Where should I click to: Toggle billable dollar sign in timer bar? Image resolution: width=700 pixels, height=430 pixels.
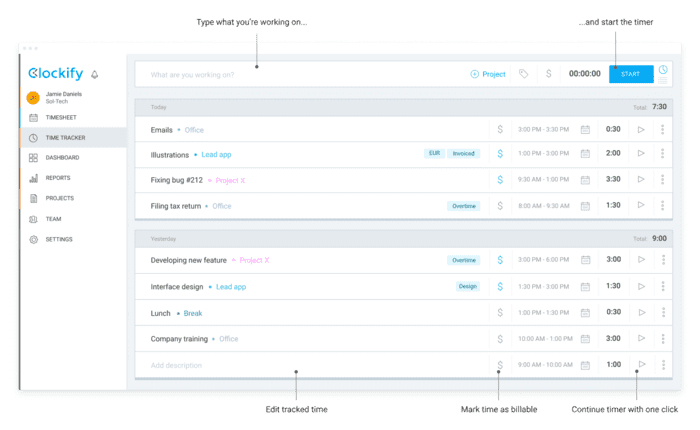[x=549, y=74]
